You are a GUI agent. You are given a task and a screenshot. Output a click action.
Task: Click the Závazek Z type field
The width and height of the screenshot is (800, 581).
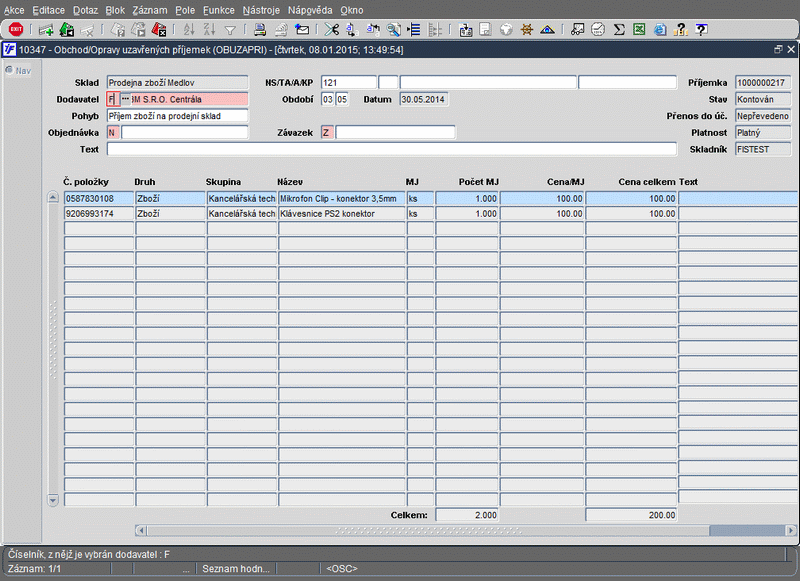tap(327, 133)
